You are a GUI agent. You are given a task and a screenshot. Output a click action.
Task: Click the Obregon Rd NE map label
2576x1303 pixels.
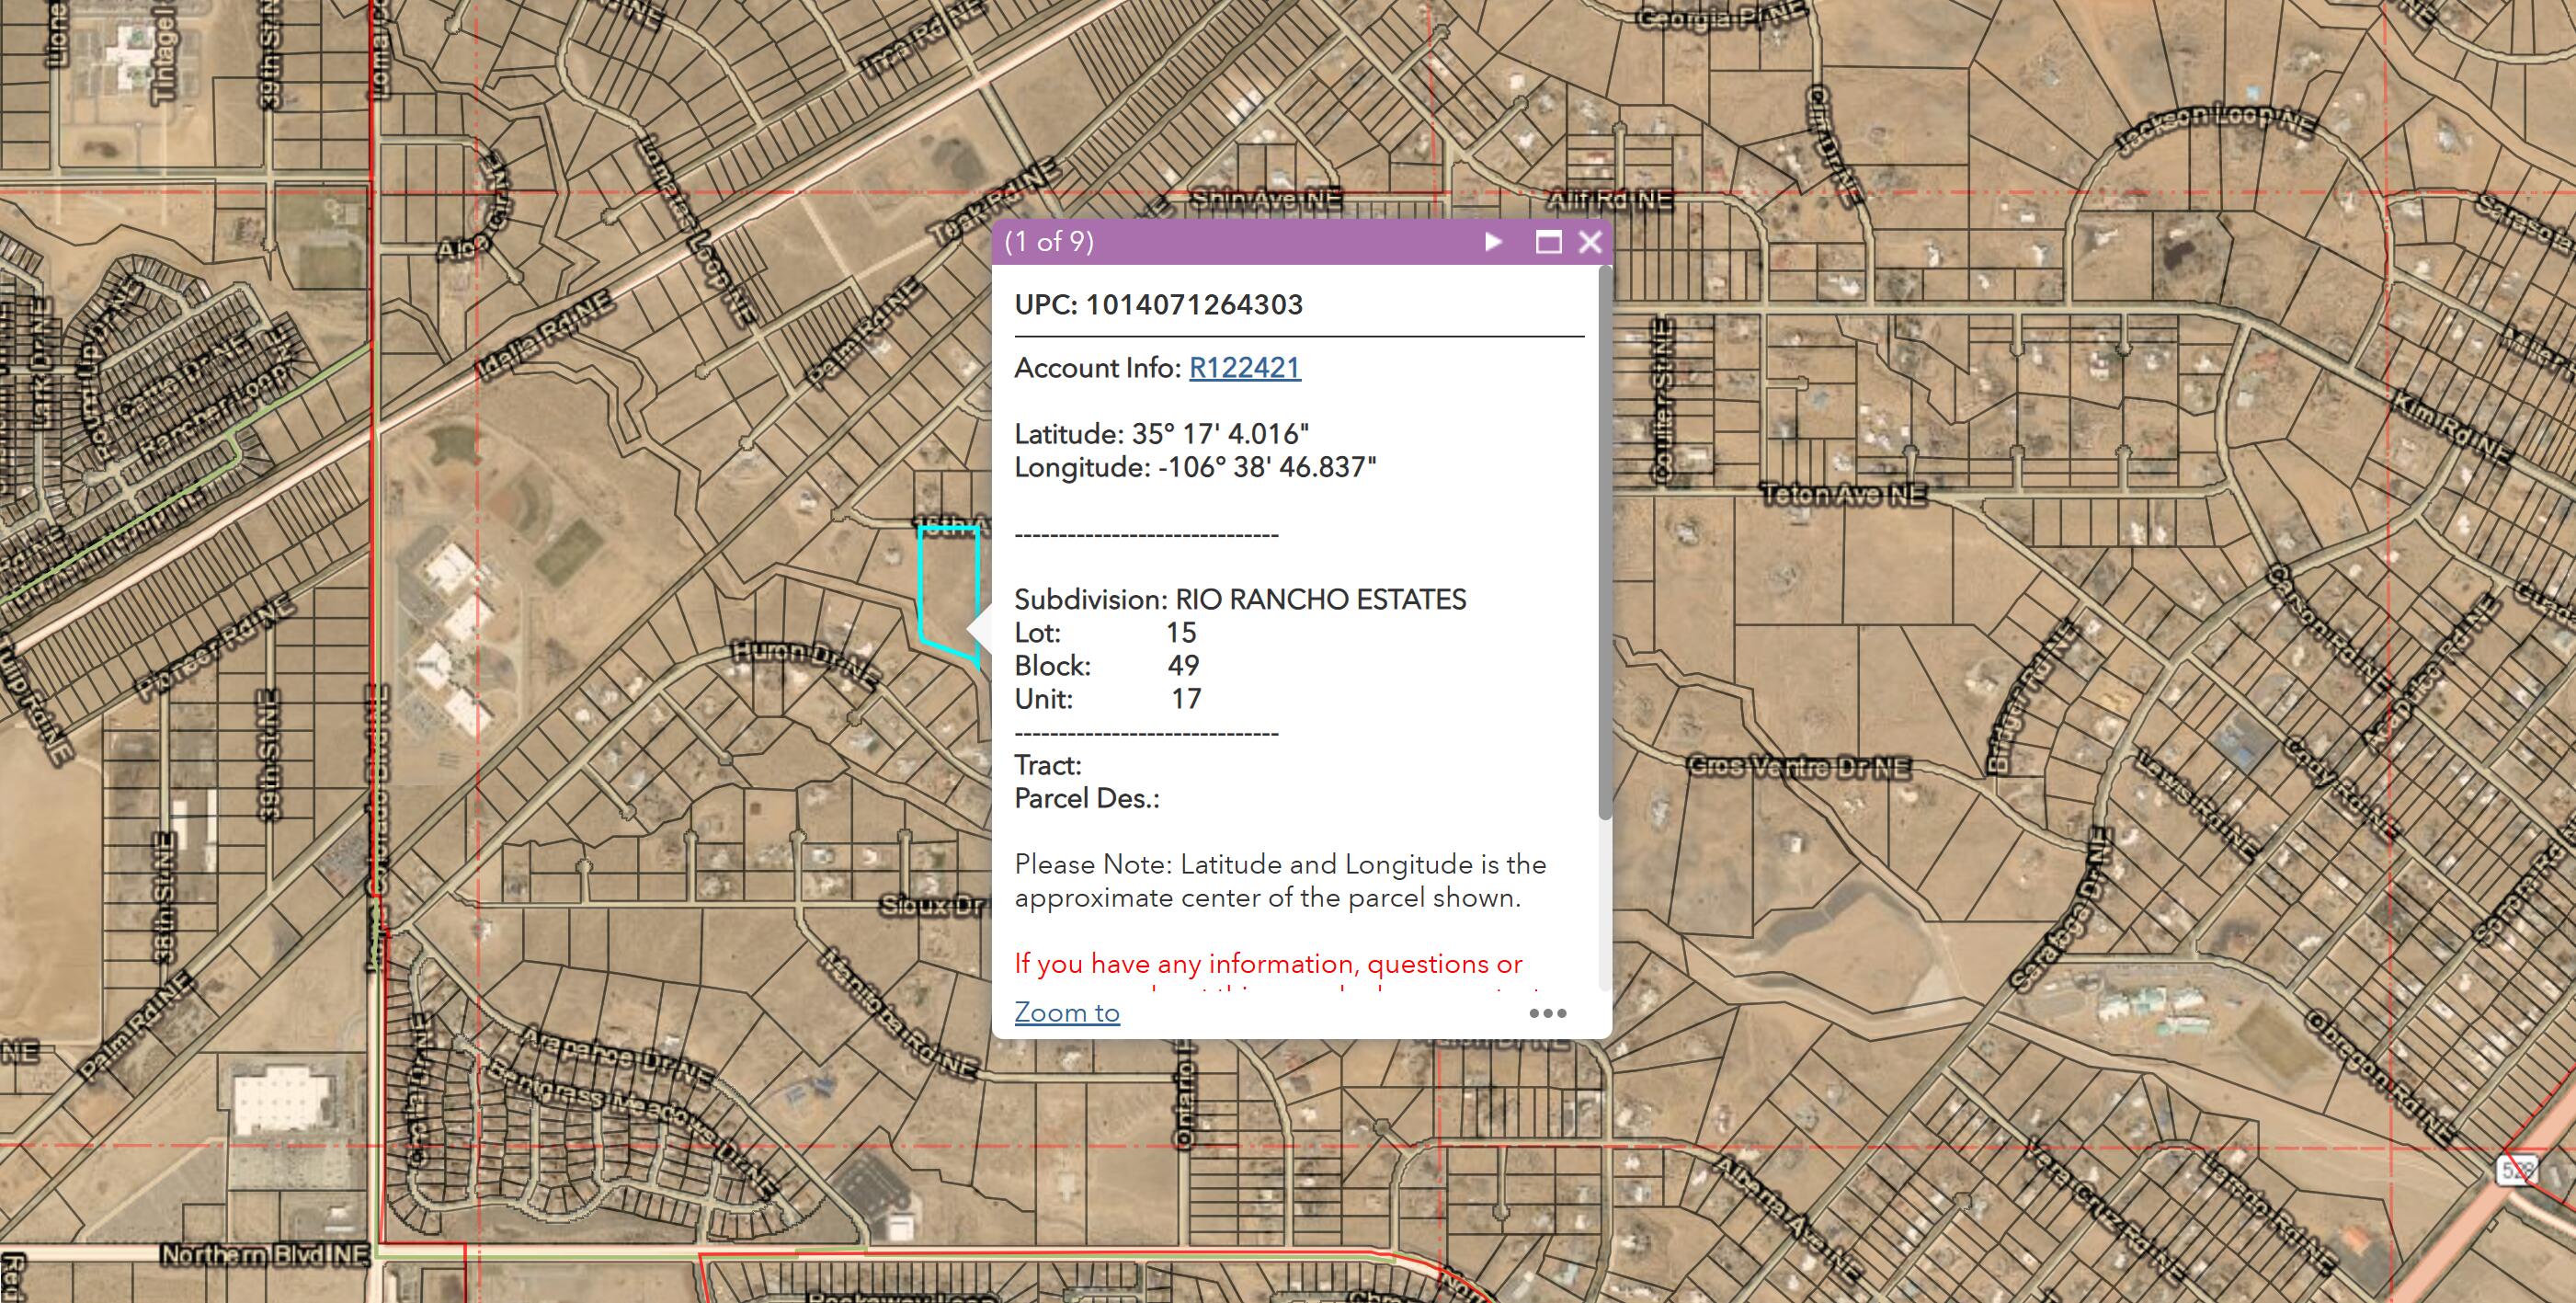pos(2380,1078)
